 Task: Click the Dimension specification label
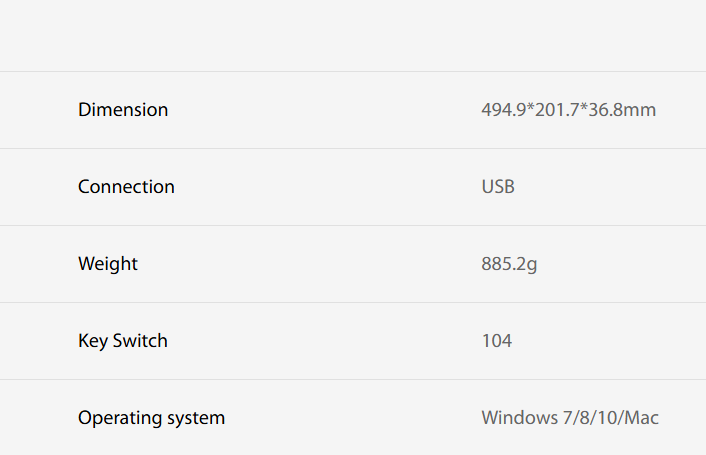tap(123, 110)
